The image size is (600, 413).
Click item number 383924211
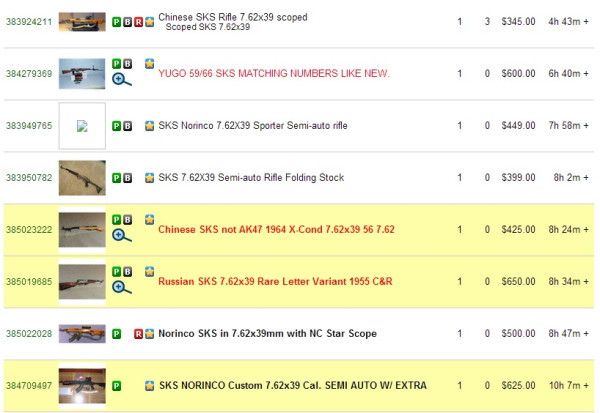coord(28,21)
